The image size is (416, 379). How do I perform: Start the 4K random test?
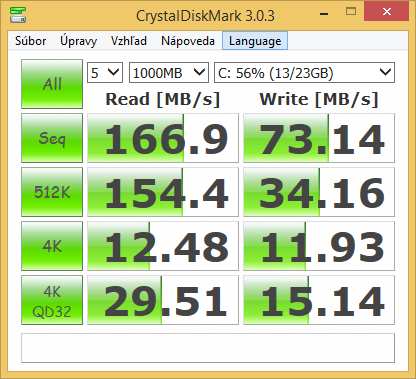[x=52, y=246]
